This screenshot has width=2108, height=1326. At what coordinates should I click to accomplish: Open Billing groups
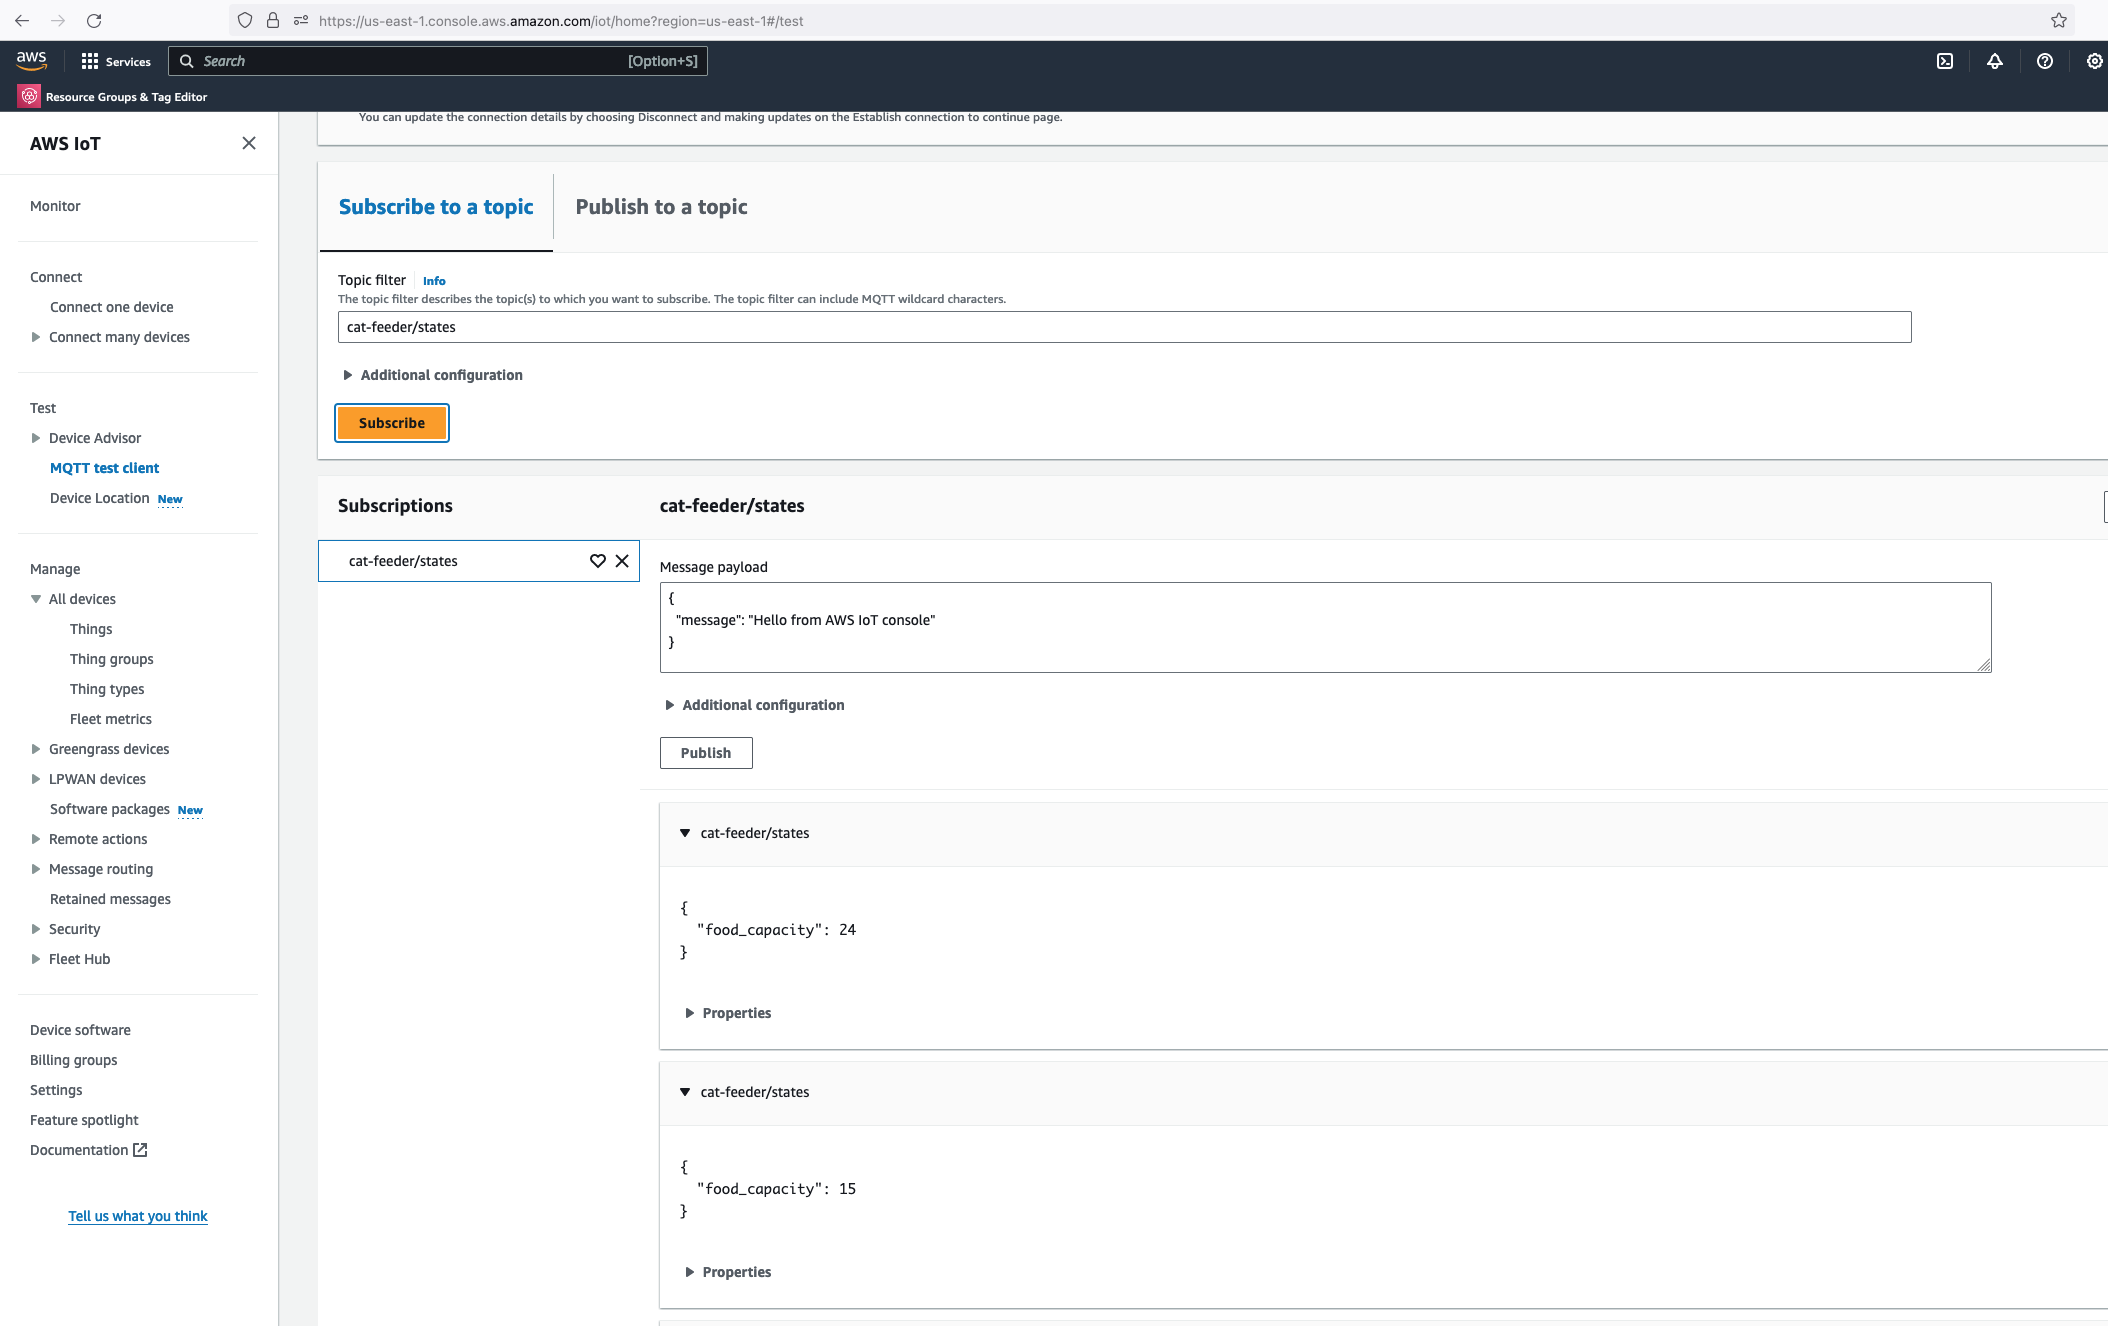(74, 1060)
